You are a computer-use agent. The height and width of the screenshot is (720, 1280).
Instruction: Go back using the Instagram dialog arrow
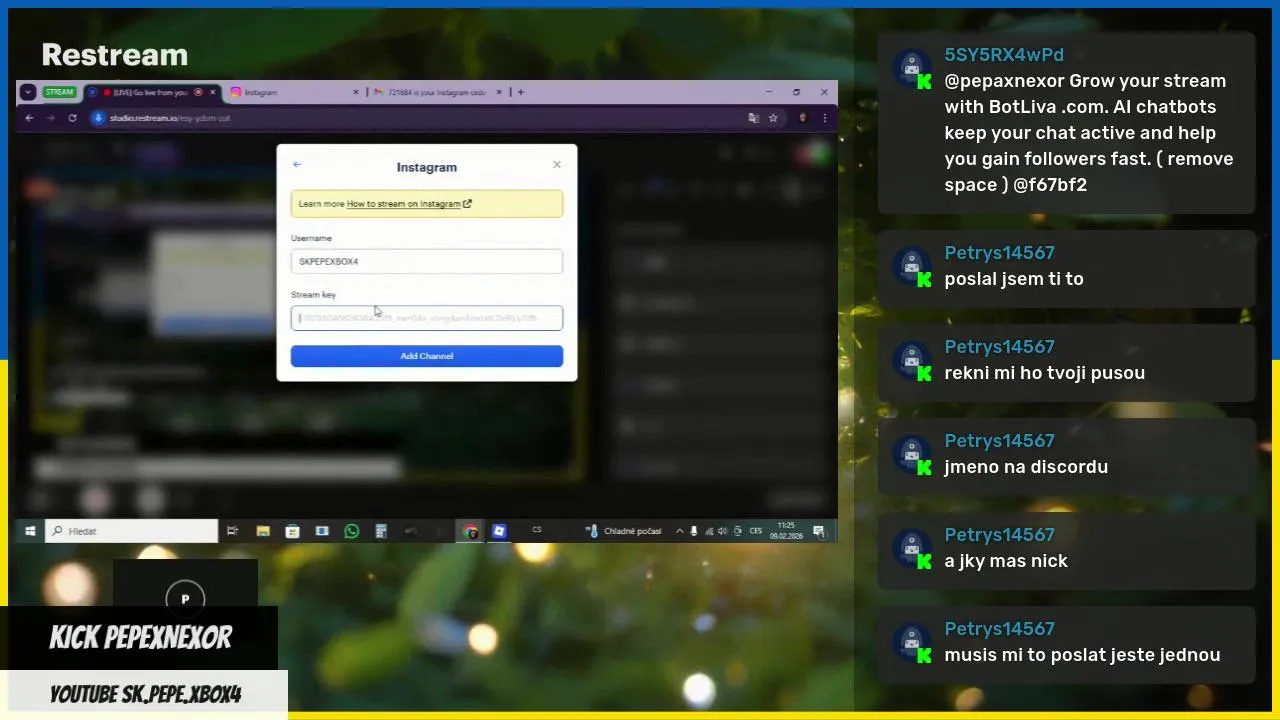tap(296, 165)
